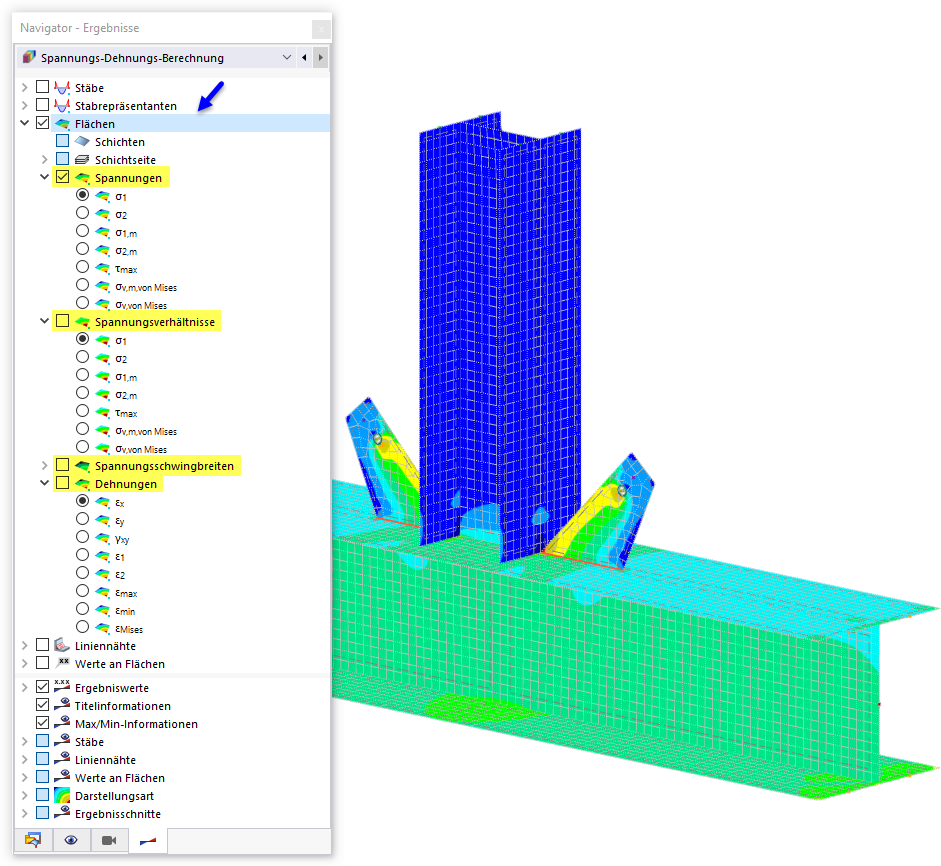Select the εMises strain option
The width and height of the screenshot is (941, 866).
tap(82, 627)
